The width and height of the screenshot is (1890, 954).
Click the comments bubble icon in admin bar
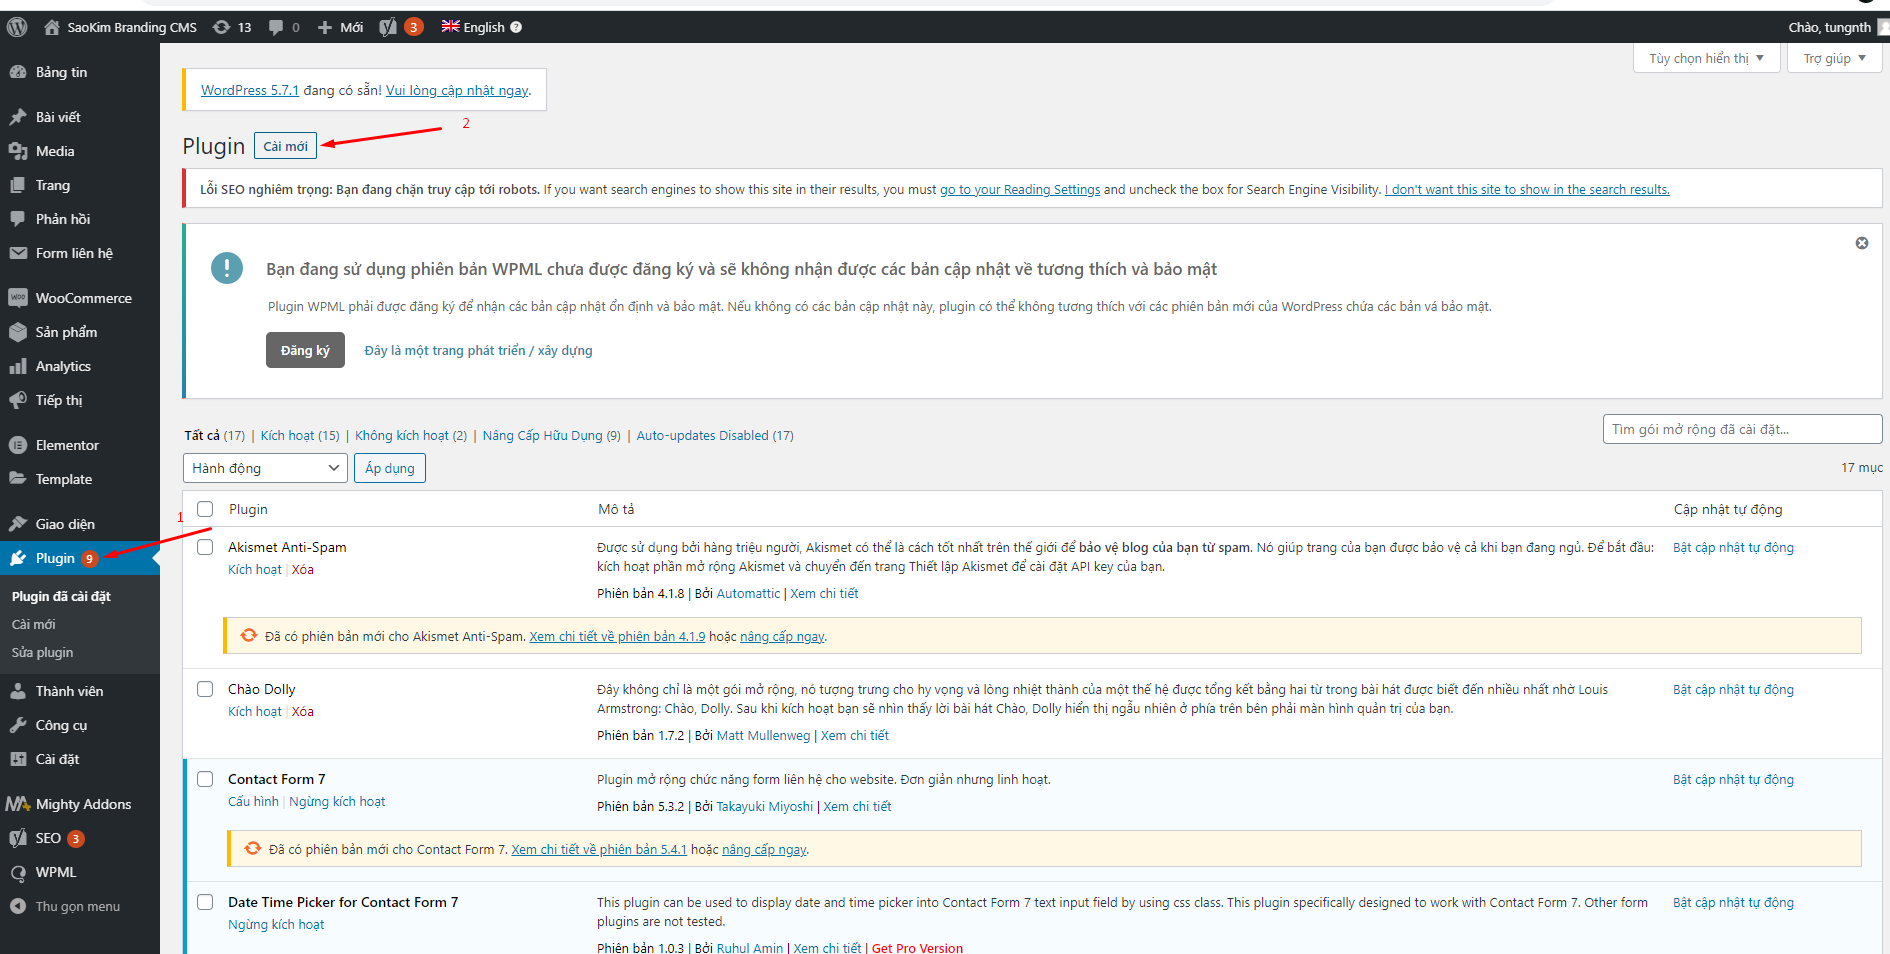[277, 27]
